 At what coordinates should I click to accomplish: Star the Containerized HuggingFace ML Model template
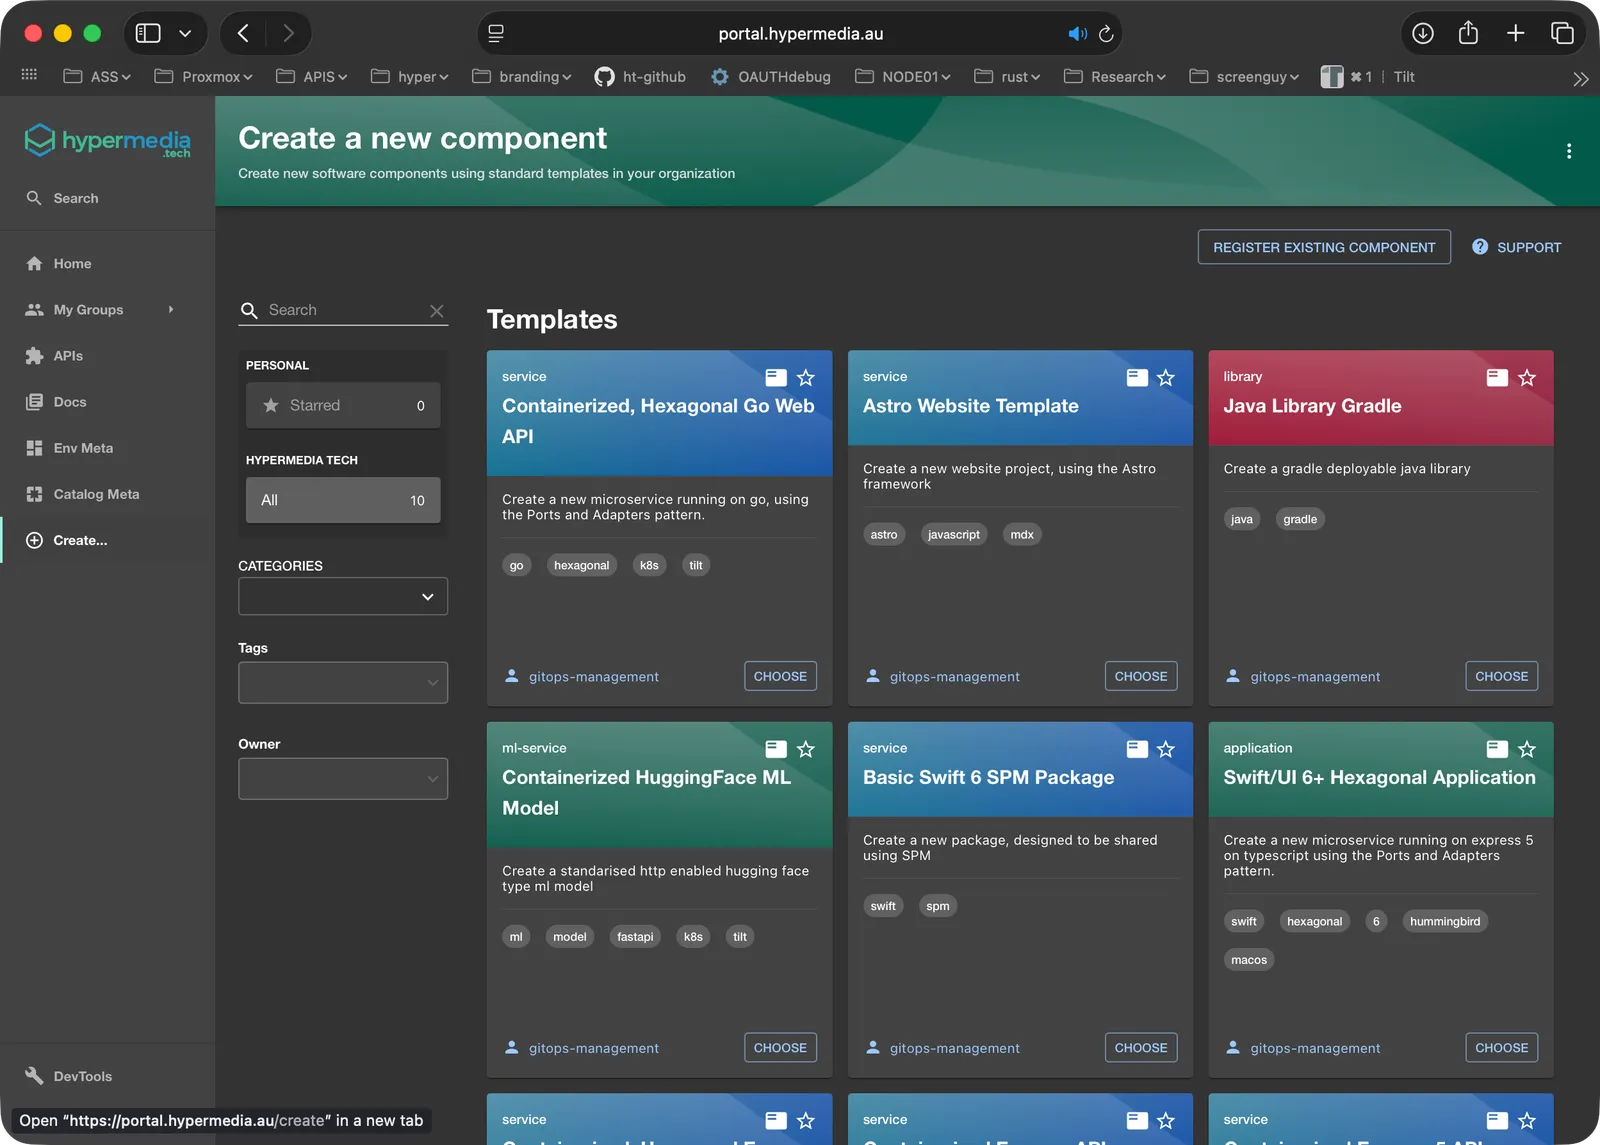pos(806,749)
